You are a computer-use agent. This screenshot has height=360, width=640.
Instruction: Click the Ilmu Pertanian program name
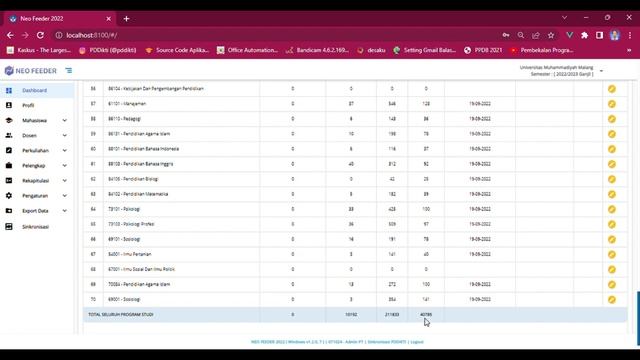point(129,254)
